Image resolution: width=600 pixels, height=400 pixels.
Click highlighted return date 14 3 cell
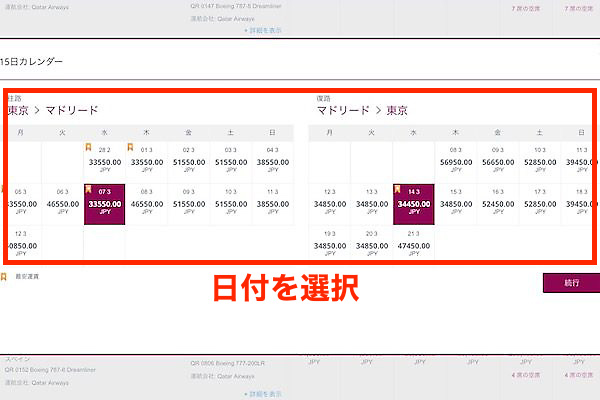pos(414,204)
